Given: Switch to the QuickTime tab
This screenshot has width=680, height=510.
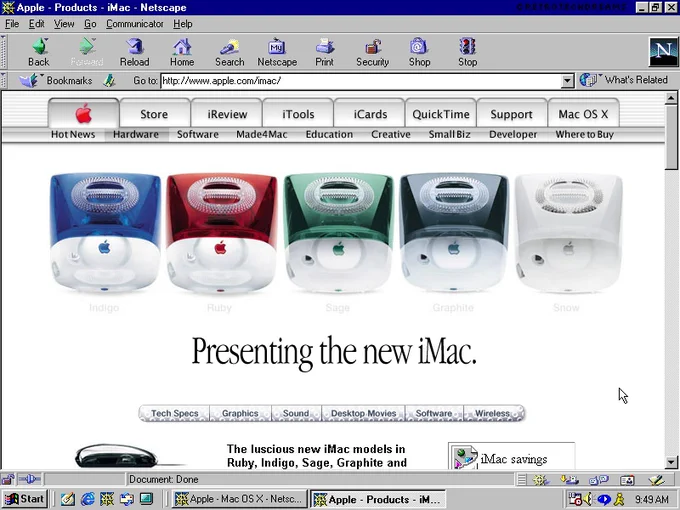Looking at the screenshot, I should 441,114.
